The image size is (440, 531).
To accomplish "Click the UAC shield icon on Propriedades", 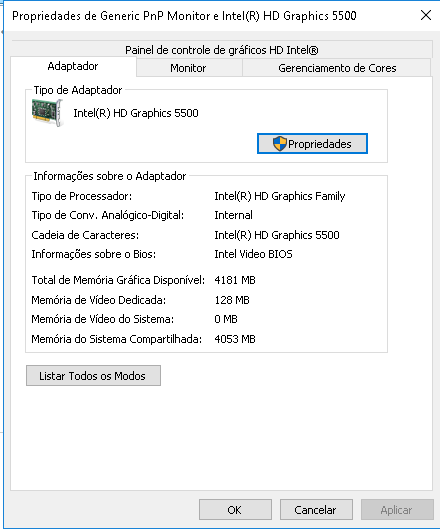I will tap(279, 144).
